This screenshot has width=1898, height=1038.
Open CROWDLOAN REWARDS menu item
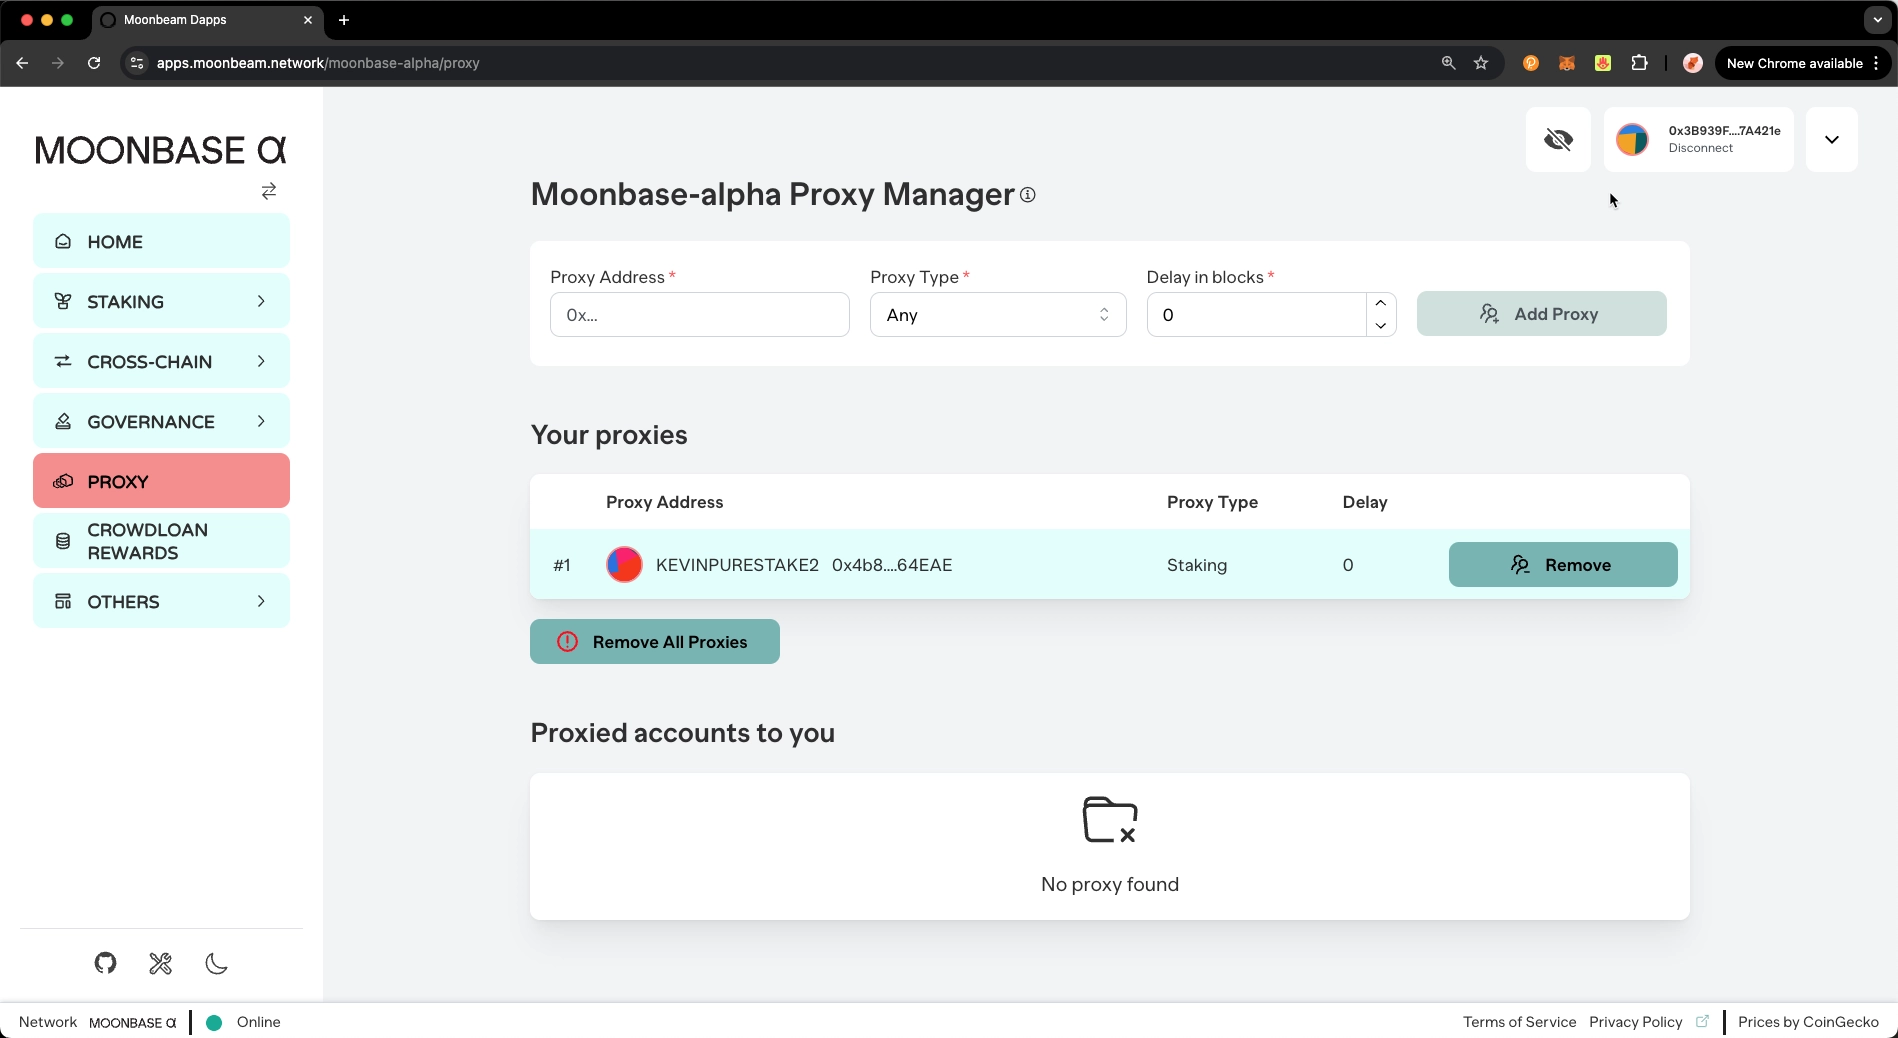tap(161, 541)
